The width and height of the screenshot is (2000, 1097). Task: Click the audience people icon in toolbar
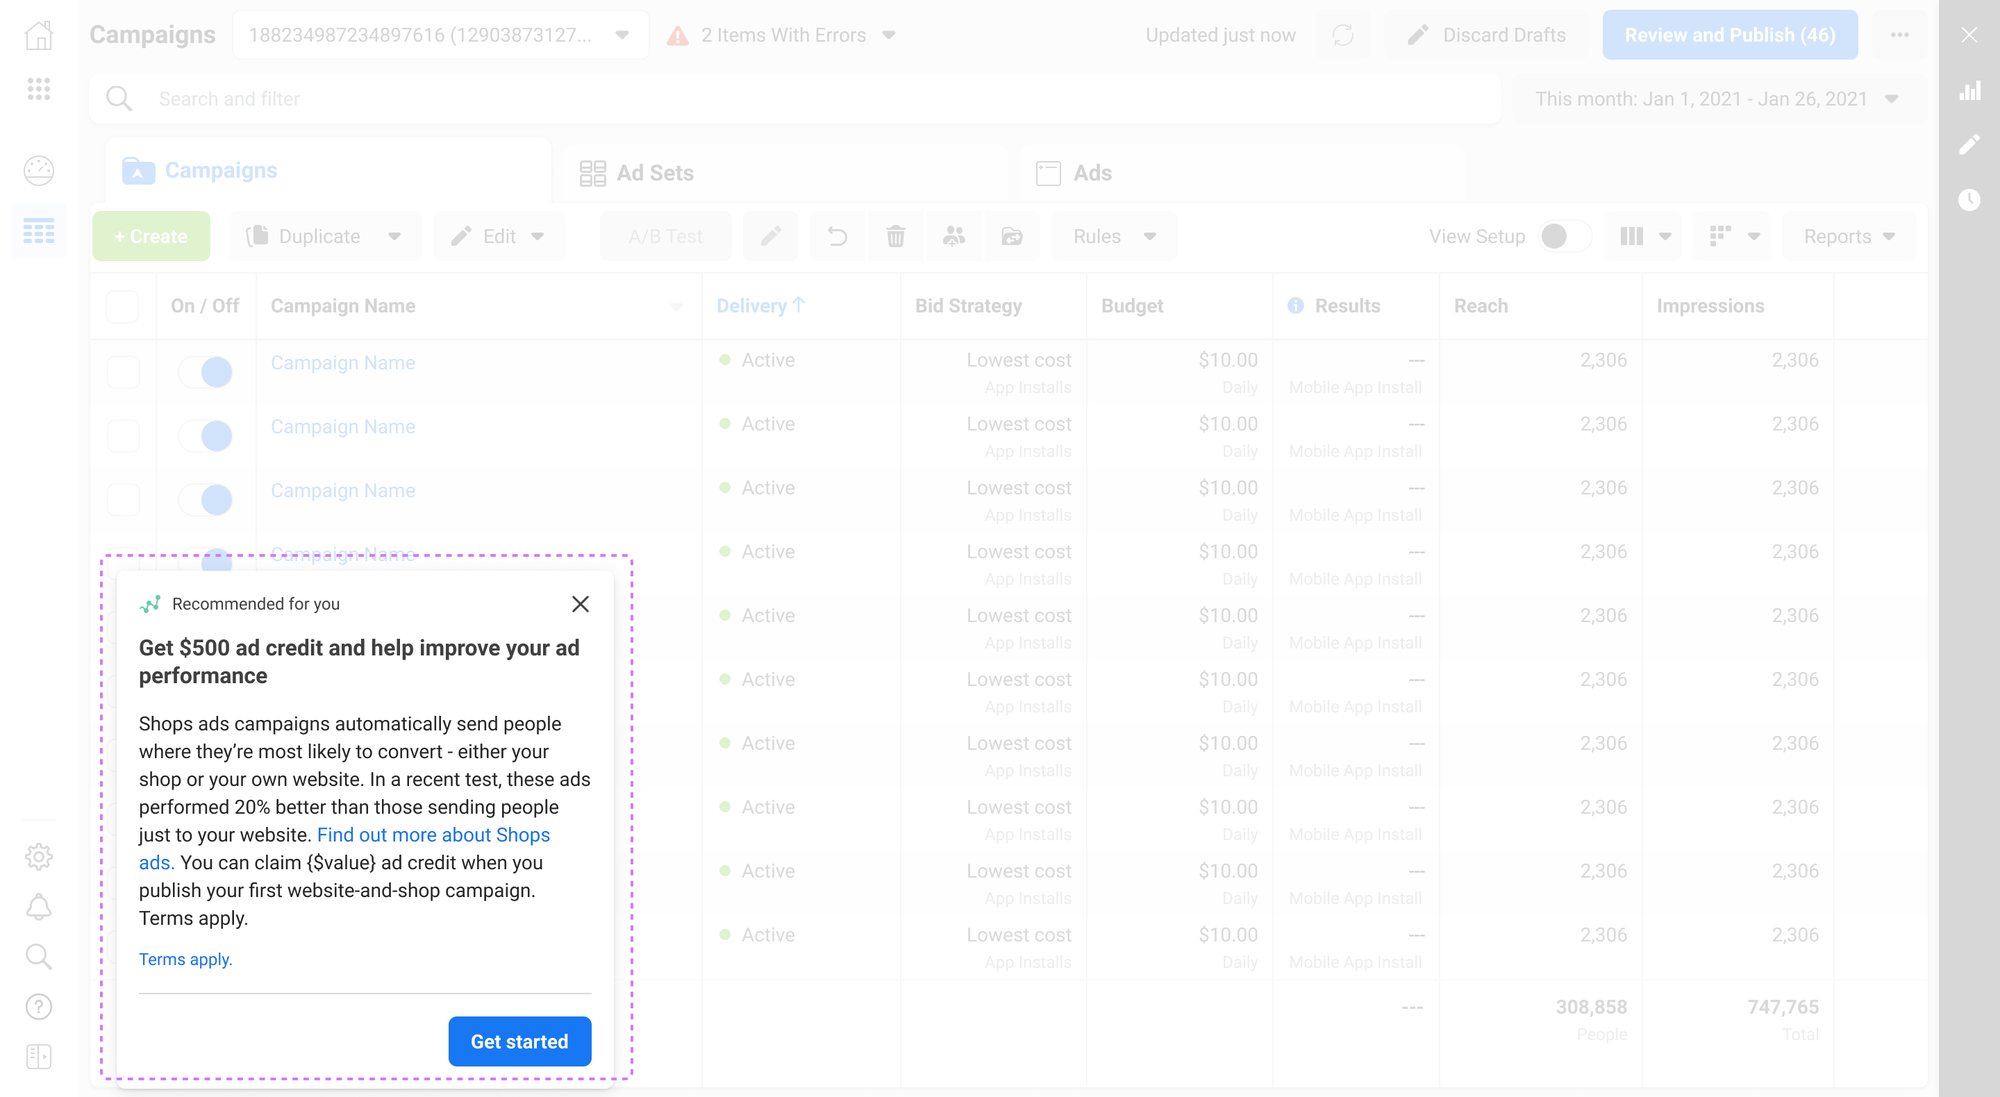[x=954, y=236]
